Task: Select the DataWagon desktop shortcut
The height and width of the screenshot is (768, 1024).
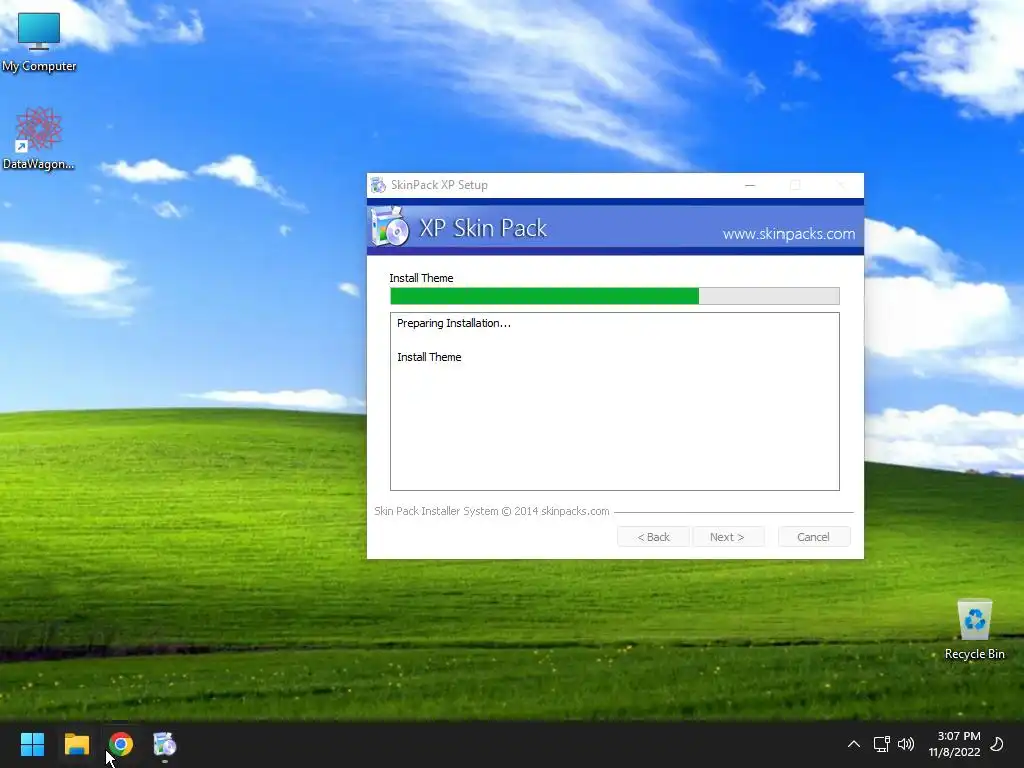Action: click(39, 138)
